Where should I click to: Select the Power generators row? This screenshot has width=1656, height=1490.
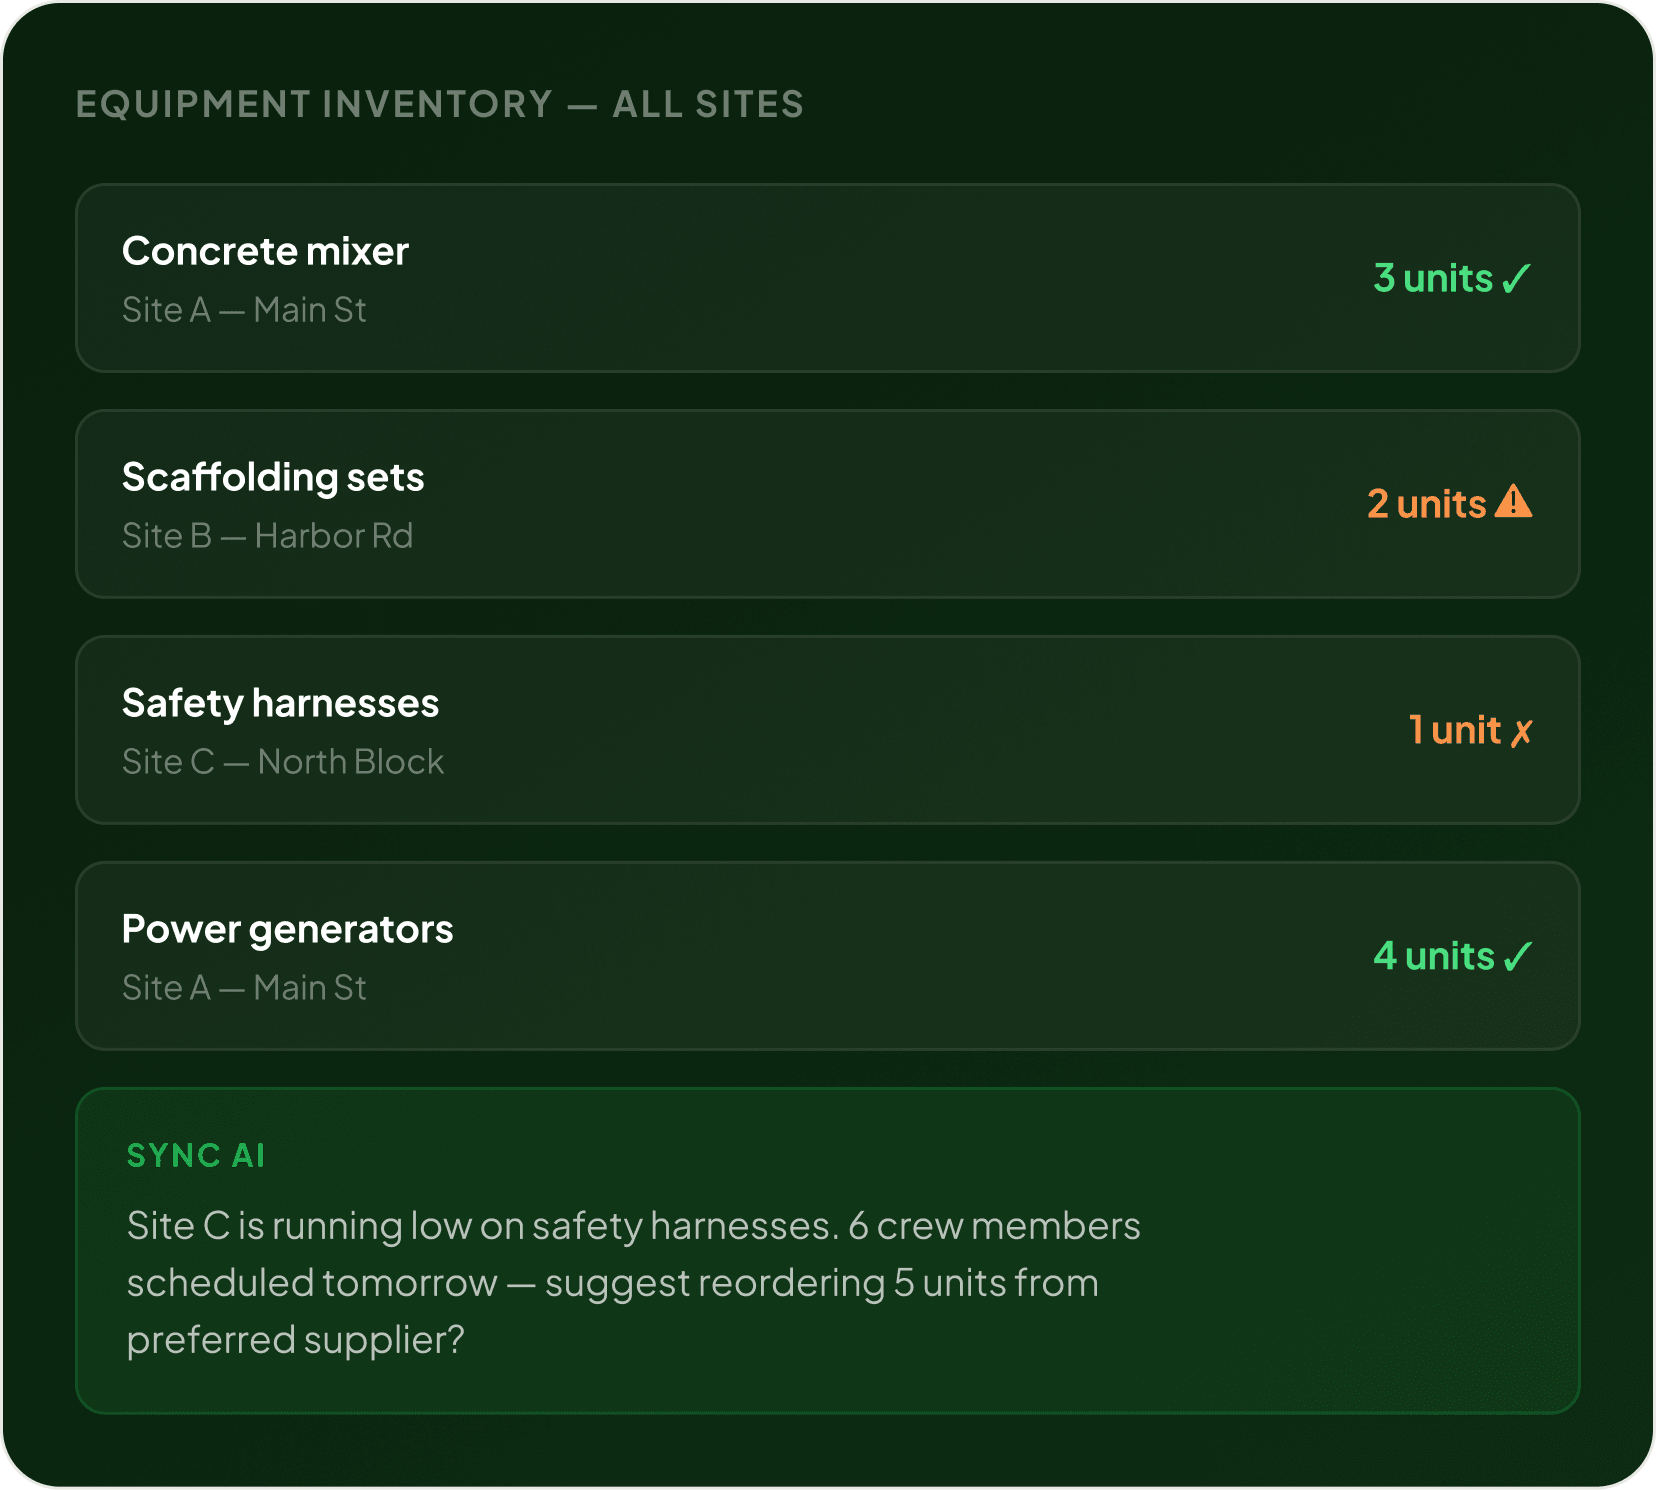point(828,956)
